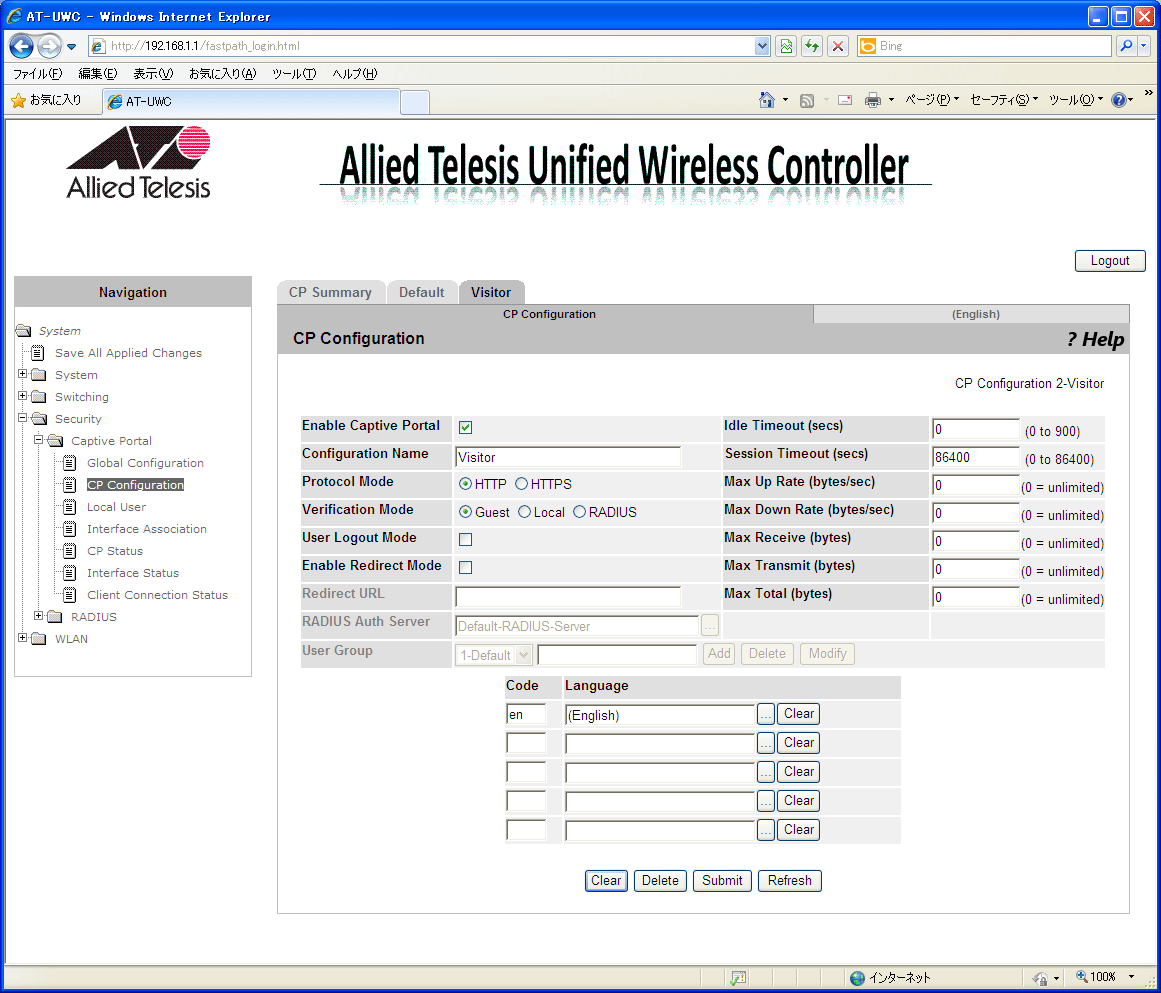Click the Allied Telesis logo

138,162
